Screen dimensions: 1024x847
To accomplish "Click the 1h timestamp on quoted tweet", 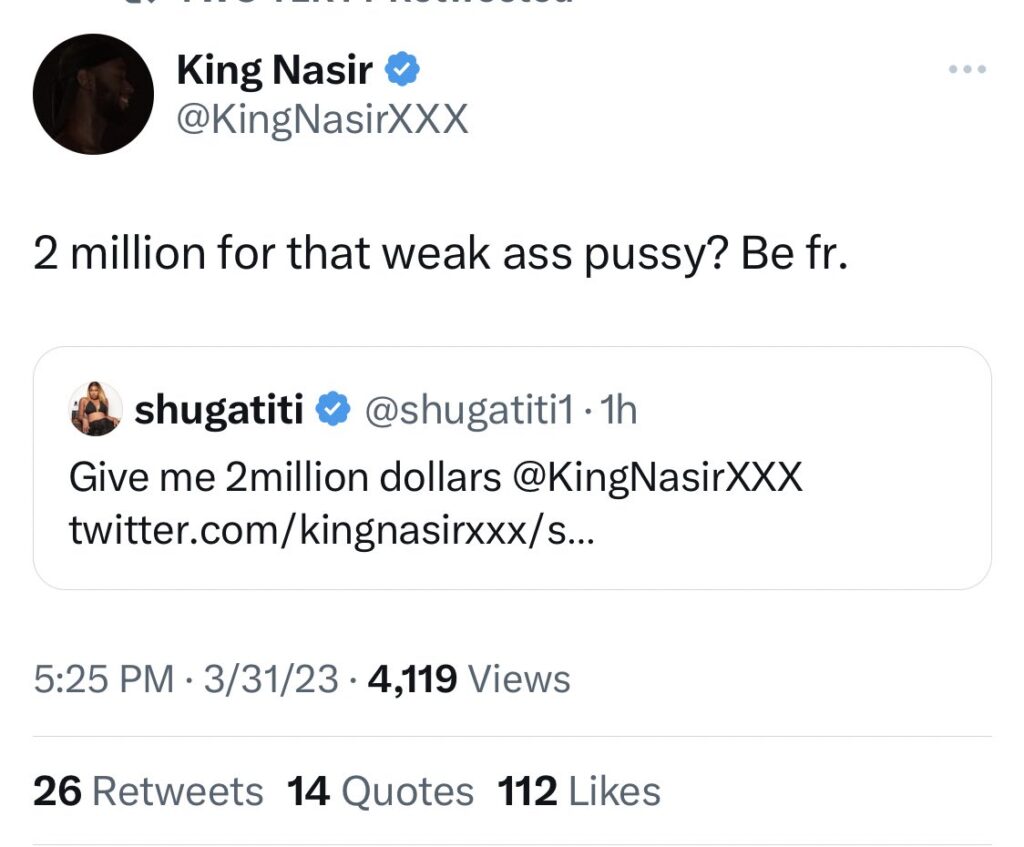I will (x=618, y=407).
